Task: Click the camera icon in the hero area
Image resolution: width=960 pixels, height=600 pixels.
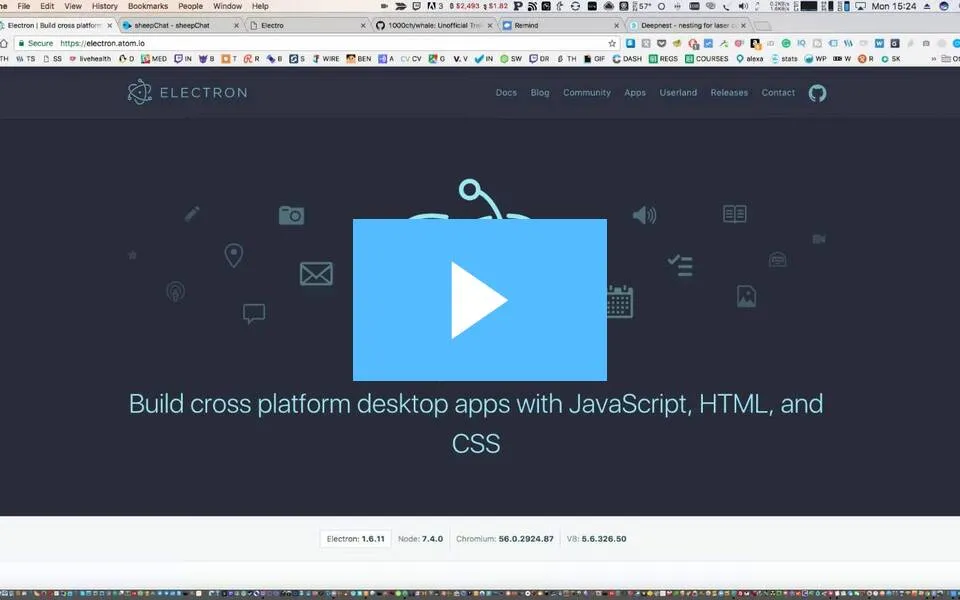Action: (291, 215)
